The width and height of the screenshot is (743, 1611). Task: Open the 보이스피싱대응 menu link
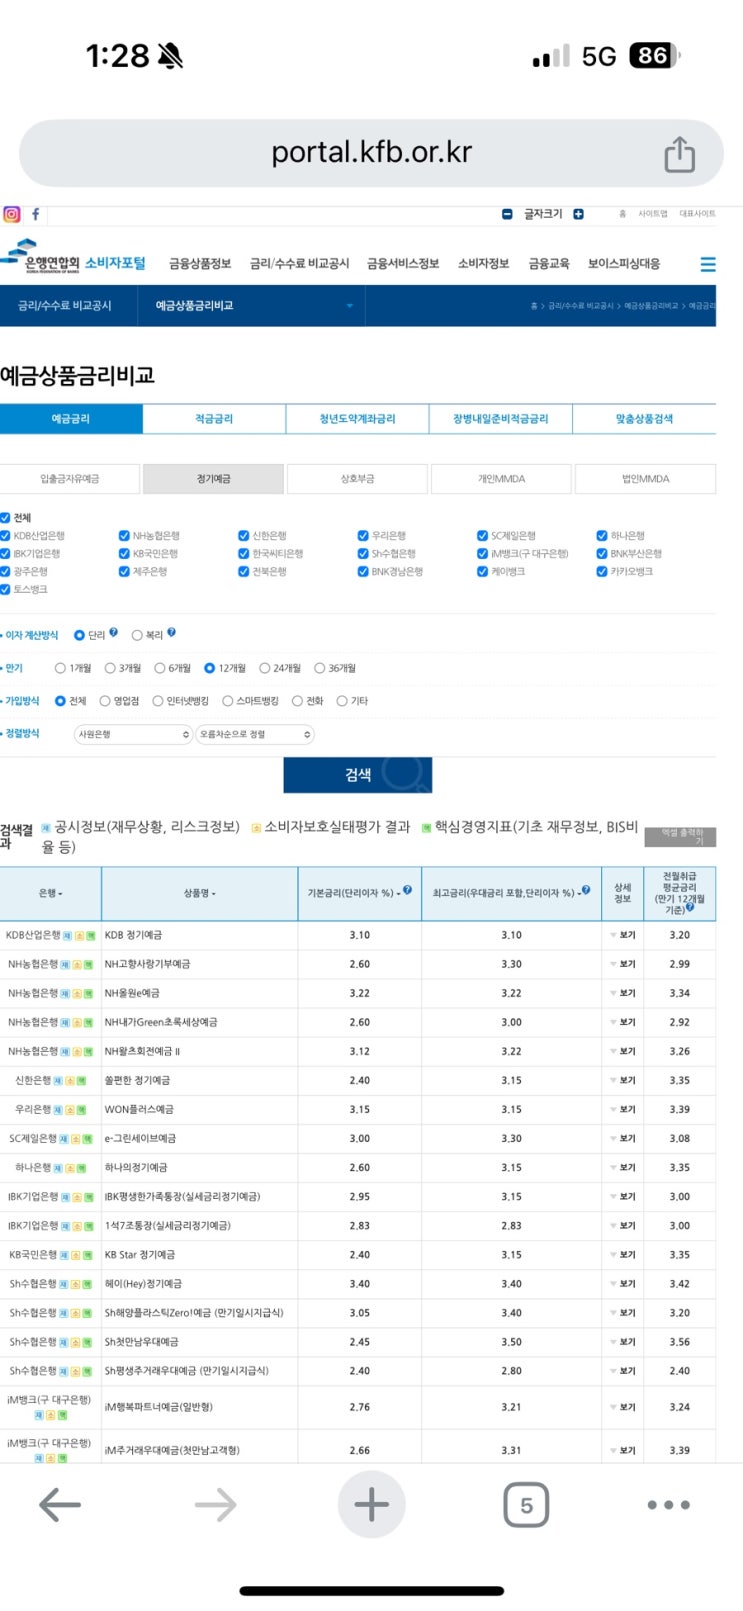click(x=624, y=264)
